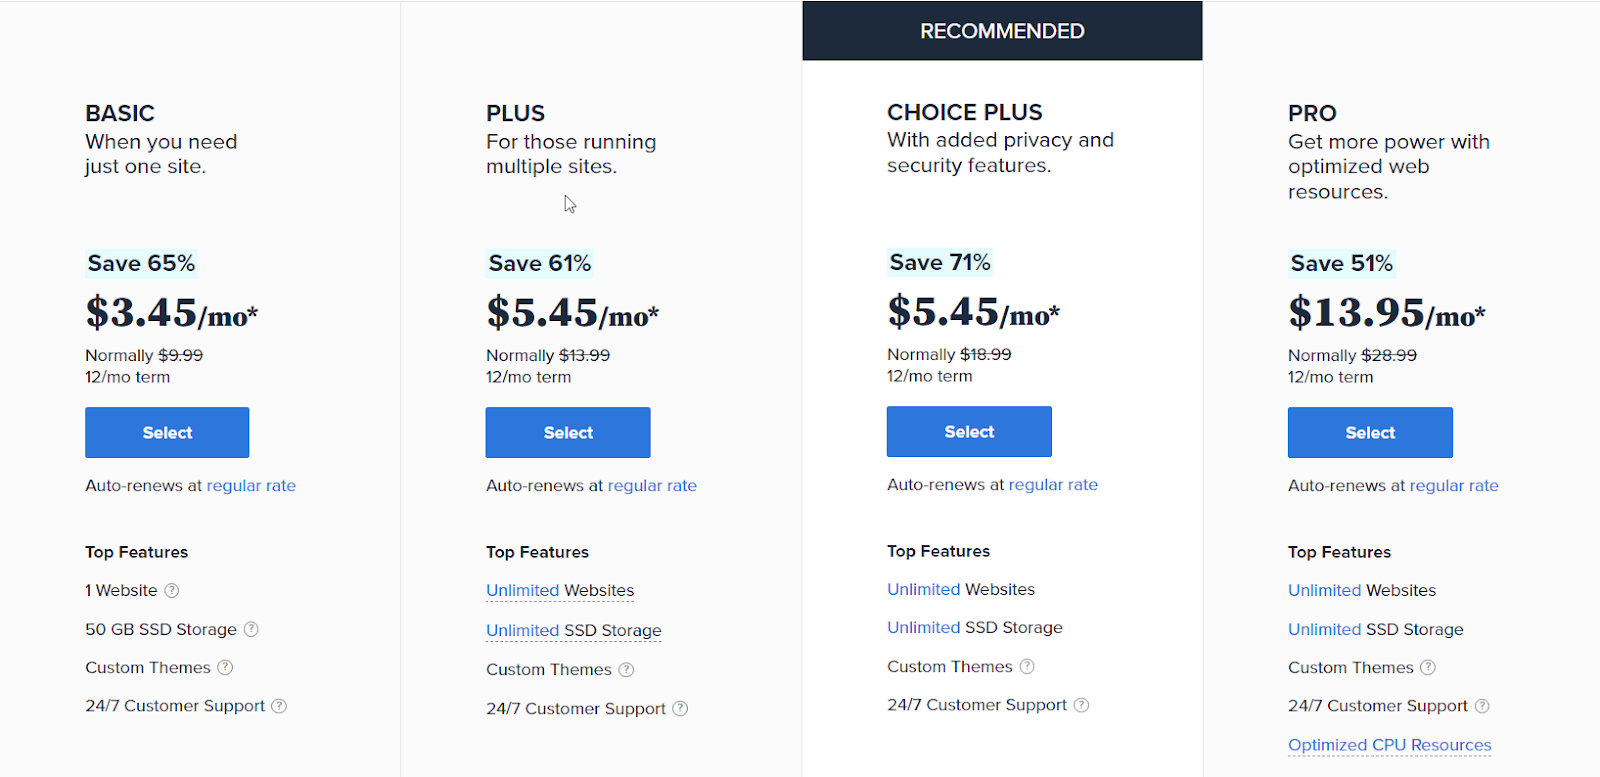Click Plus plan 24/7 Customer Support help icon
This screenshot has width=1600, height=777.
680,709
